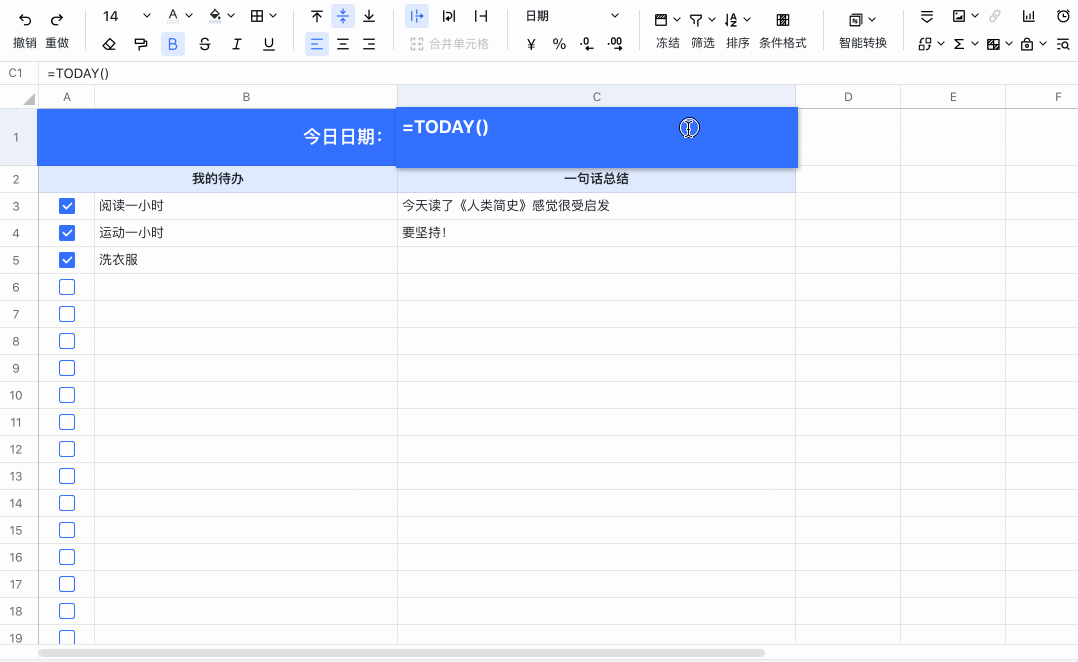
Task: Select the eraser clear-format tool
Action: click(109, 44)
